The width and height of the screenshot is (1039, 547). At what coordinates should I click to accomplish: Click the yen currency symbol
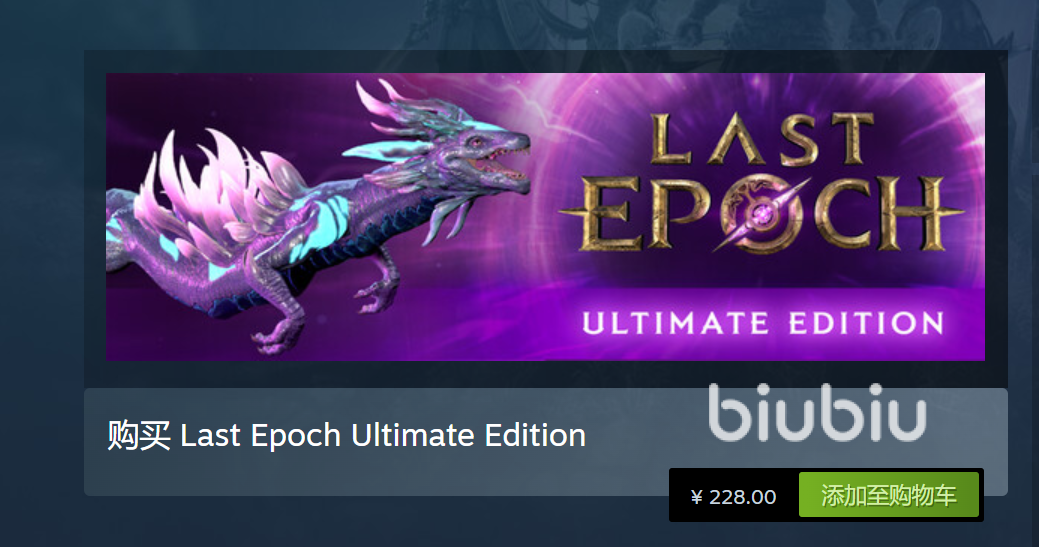click(x=696, y=497)
